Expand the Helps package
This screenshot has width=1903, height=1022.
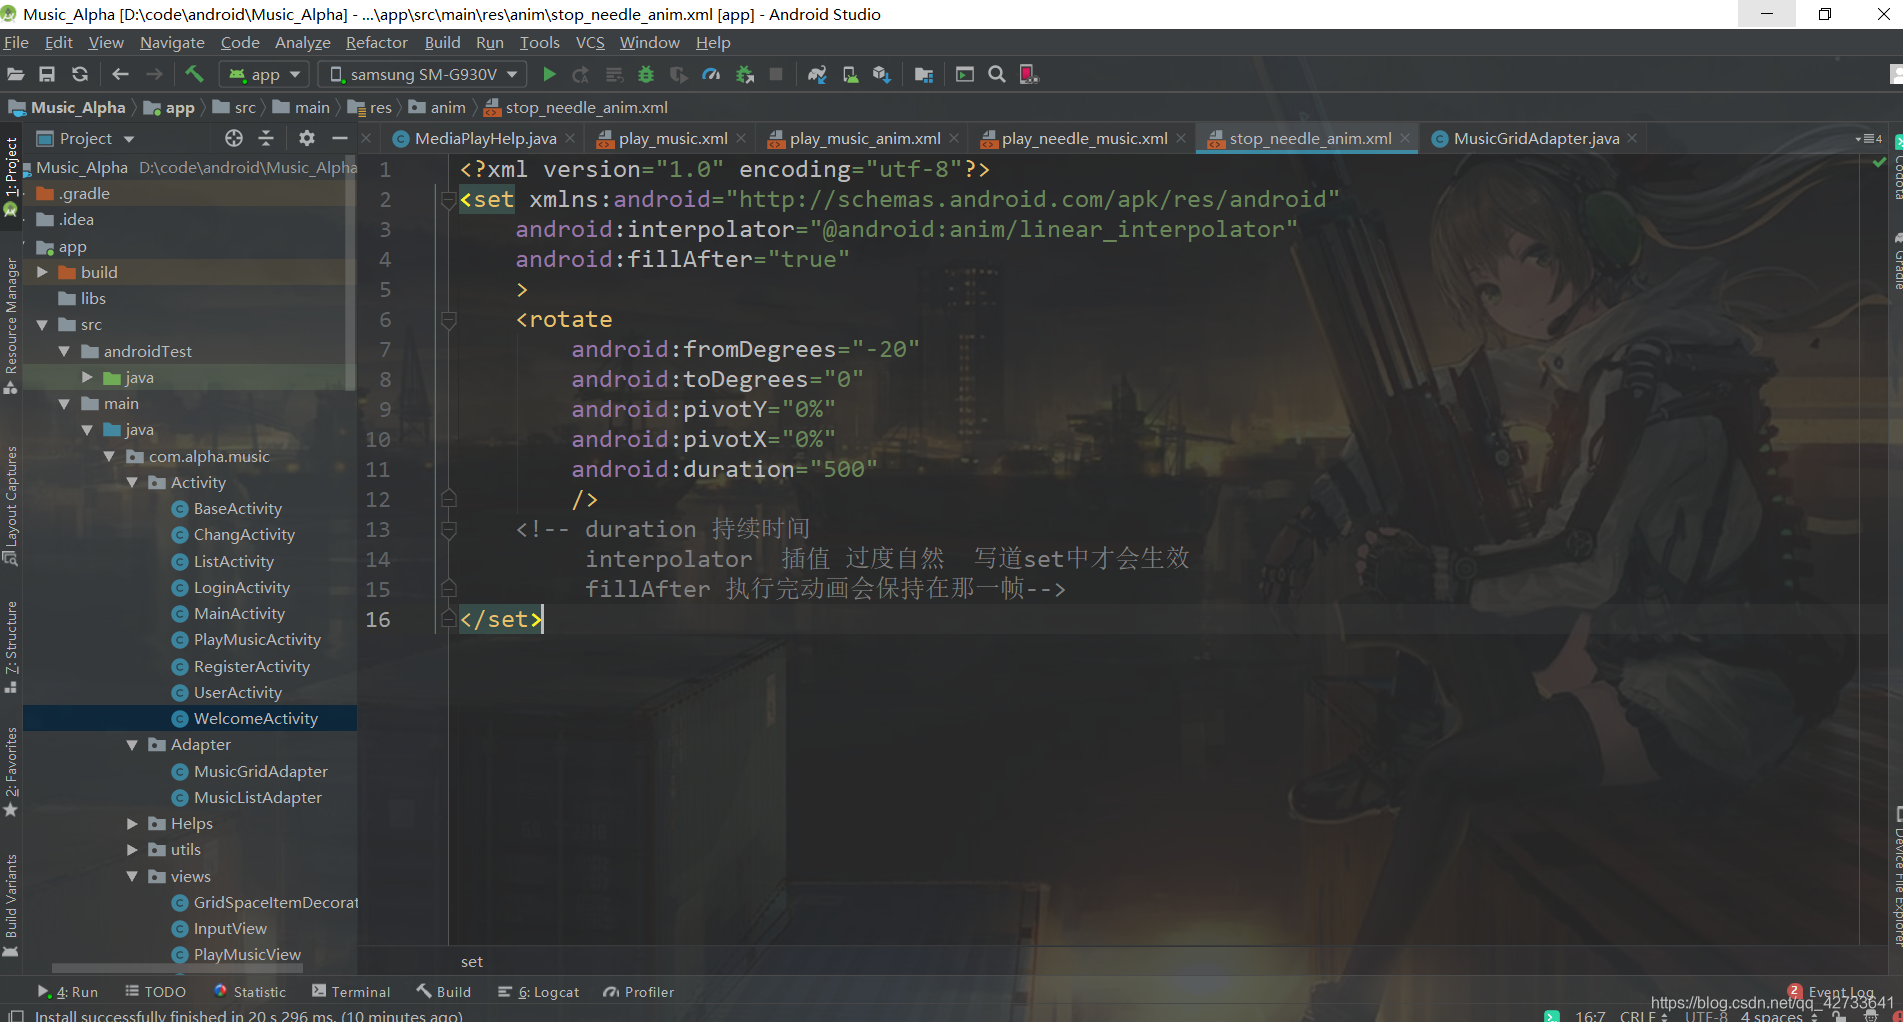[132, 823]
